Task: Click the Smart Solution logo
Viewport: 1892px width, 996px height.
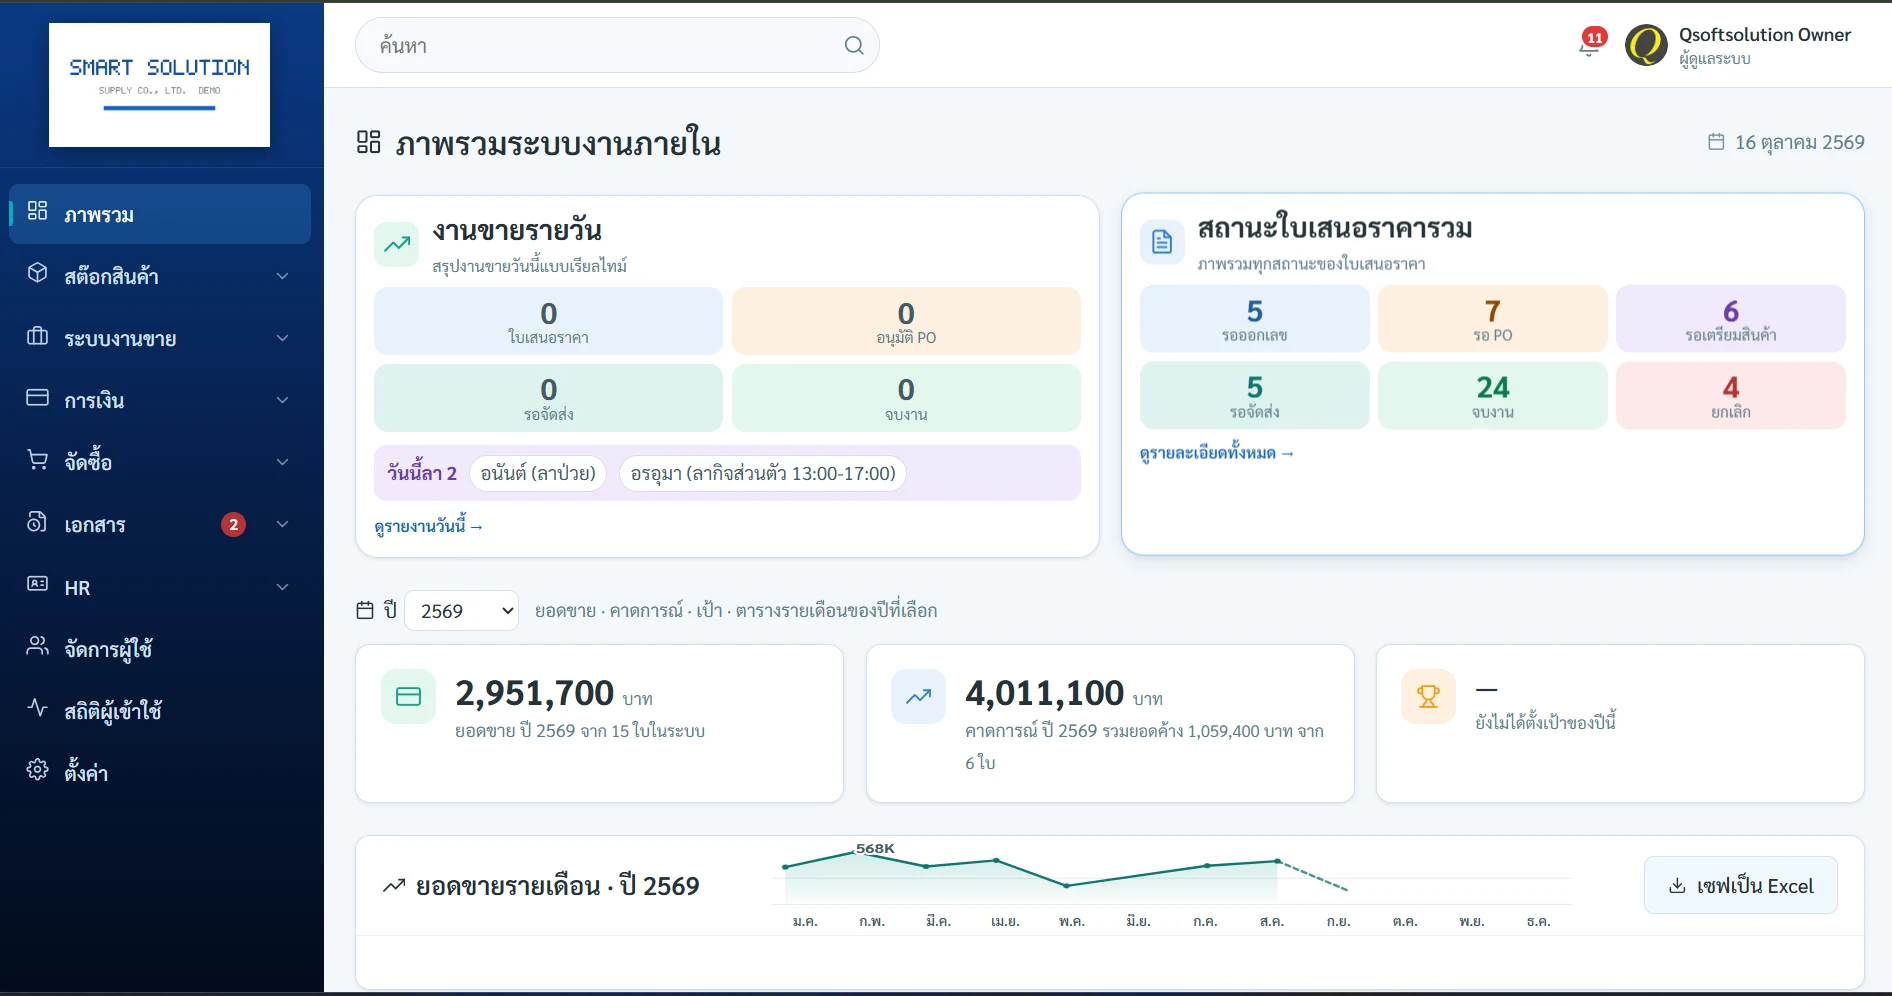Action: tap(159, 85)
